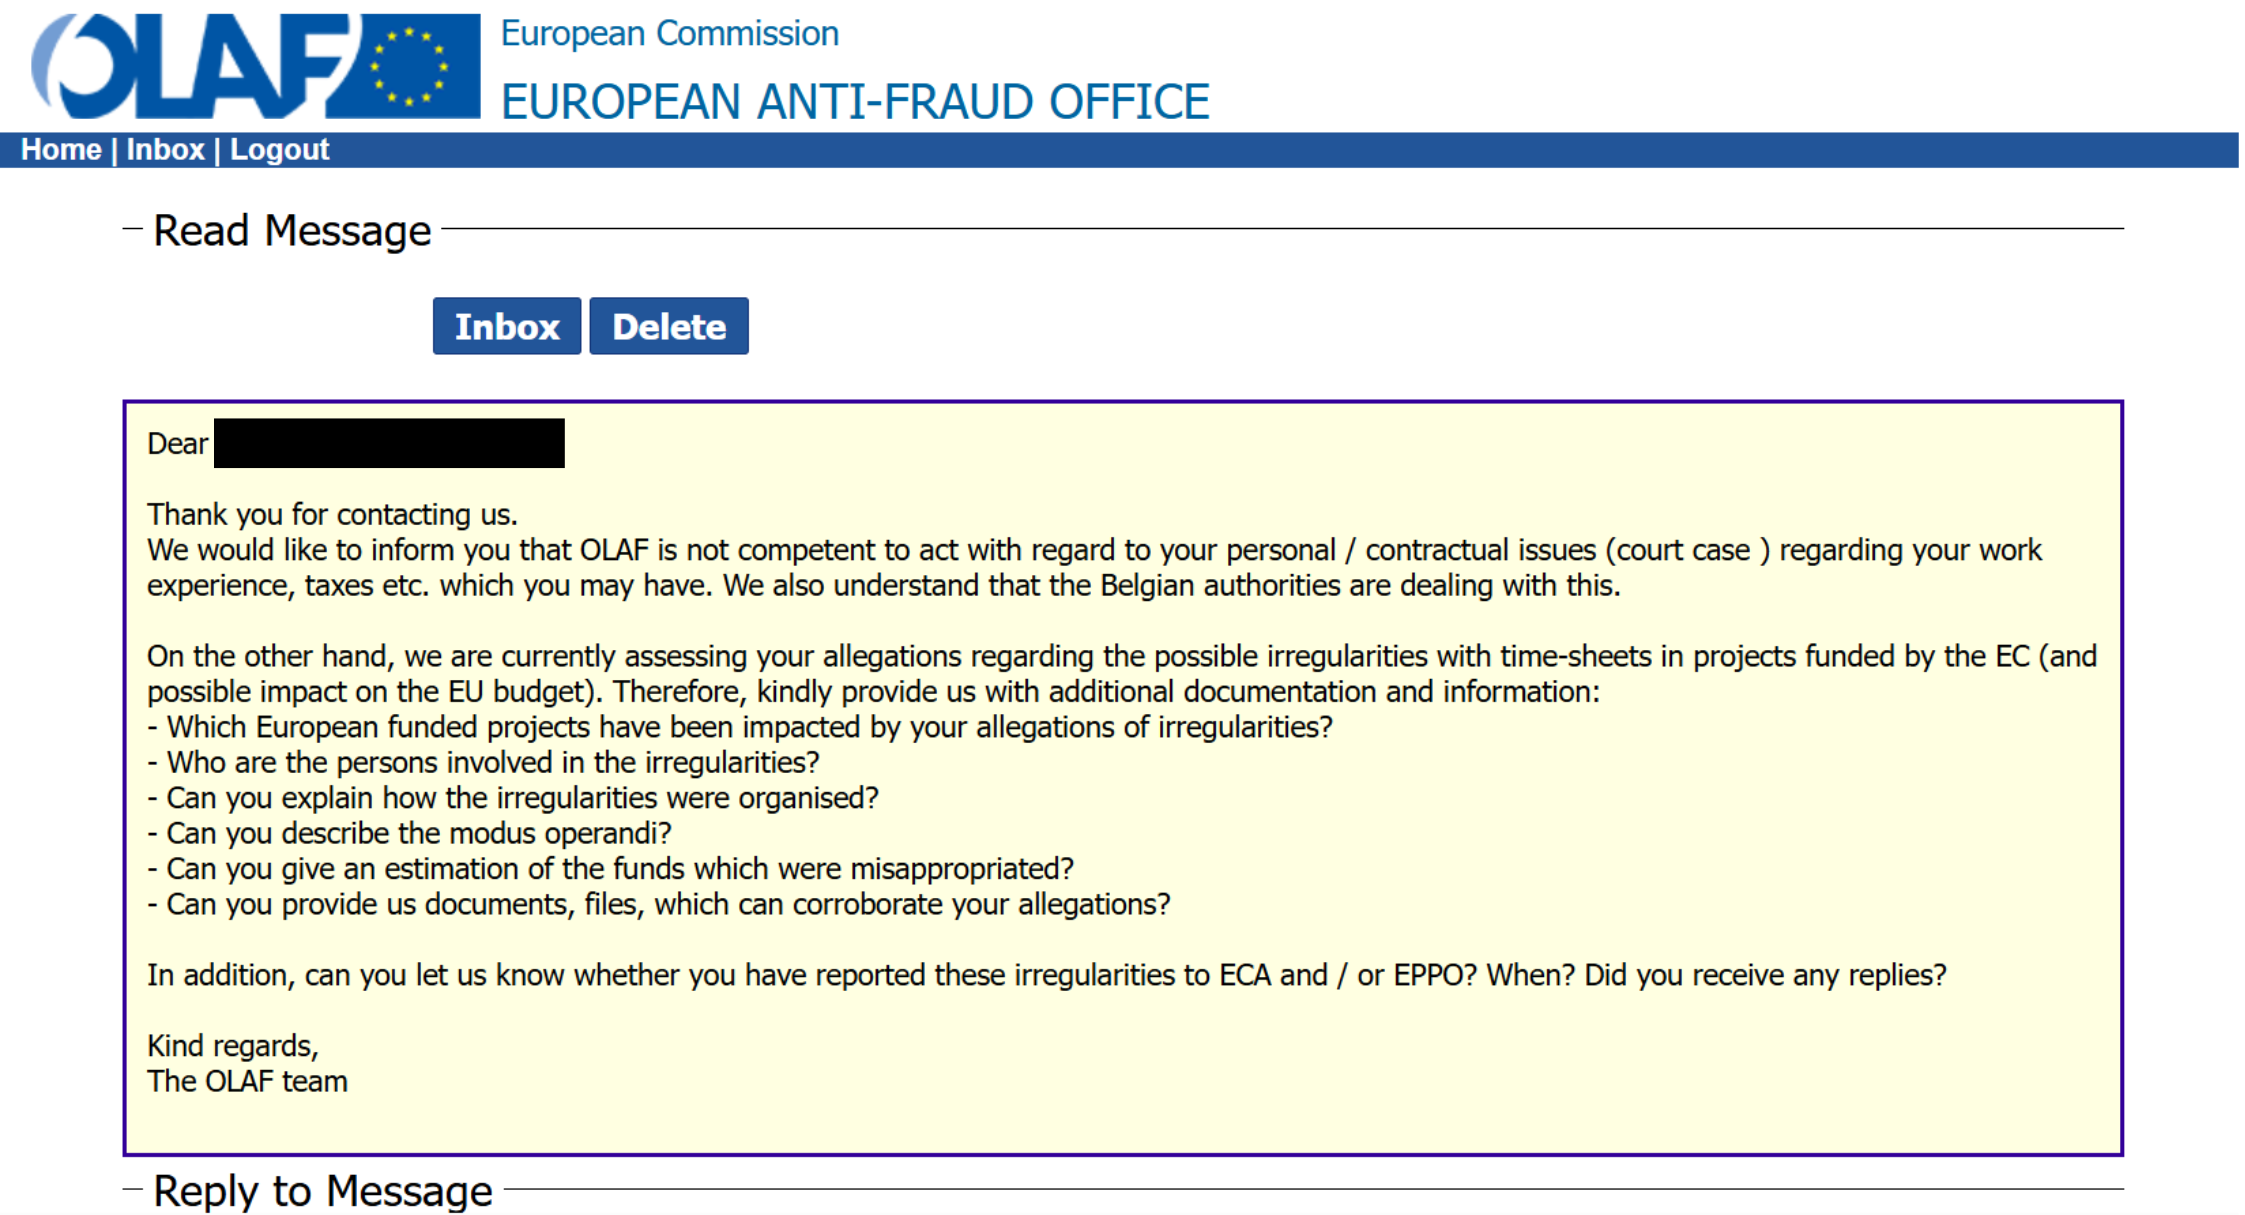Click the OLAF logo
This screenshot has width=2245, height=1215.
click(x=255, y=66)
